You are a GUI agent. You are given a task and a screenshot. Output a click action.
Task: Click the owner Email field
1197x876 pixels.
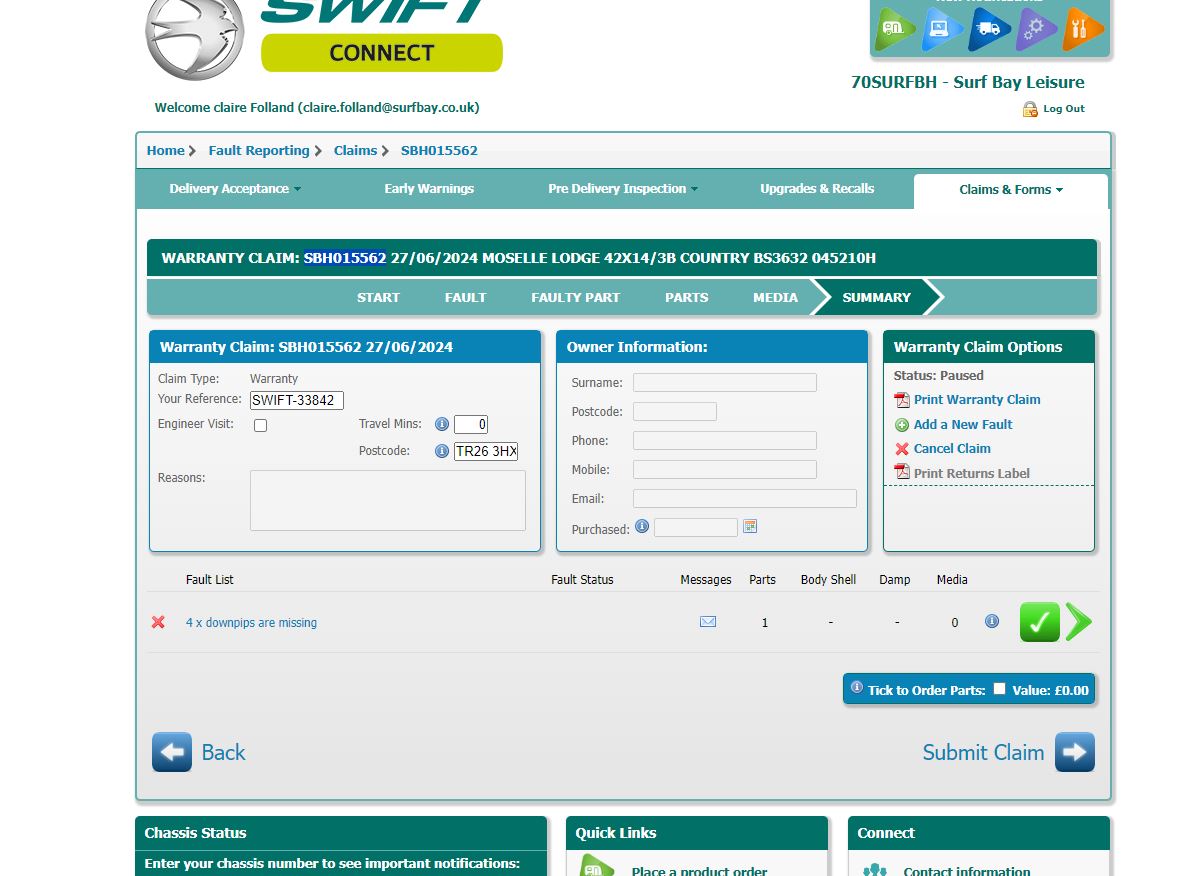click(x=744, y=498)
